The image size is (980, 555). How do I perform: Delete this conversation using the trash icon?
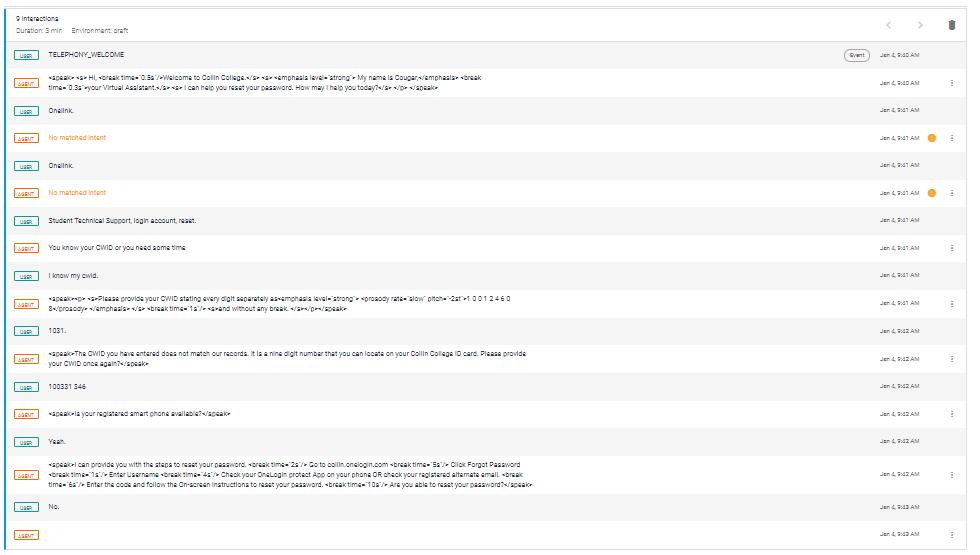click(x=951, y=25)
